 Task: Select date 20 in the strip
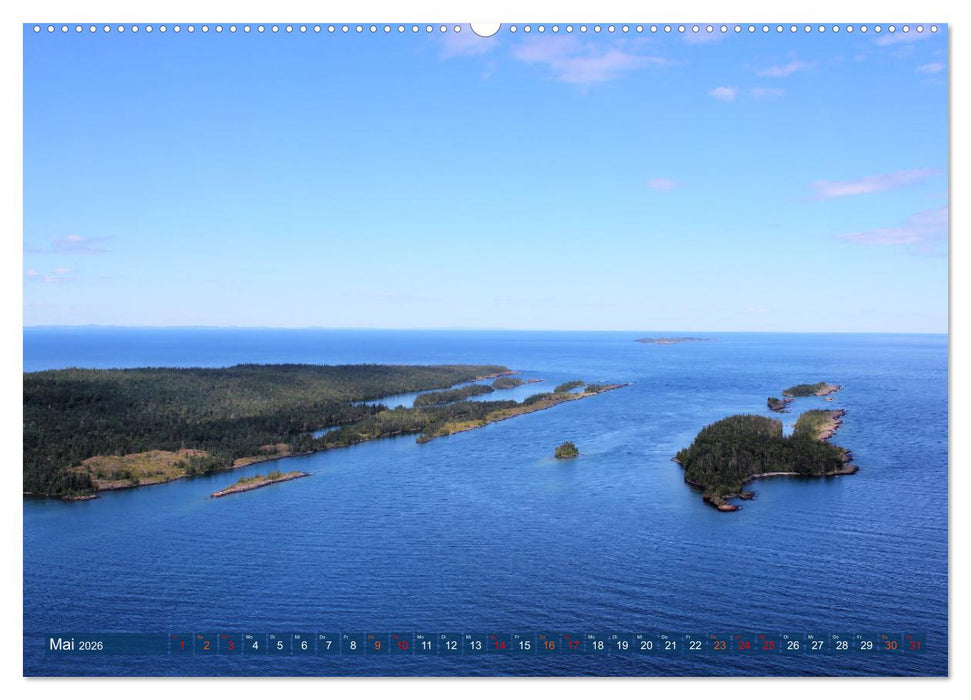[x=644, y=644]
